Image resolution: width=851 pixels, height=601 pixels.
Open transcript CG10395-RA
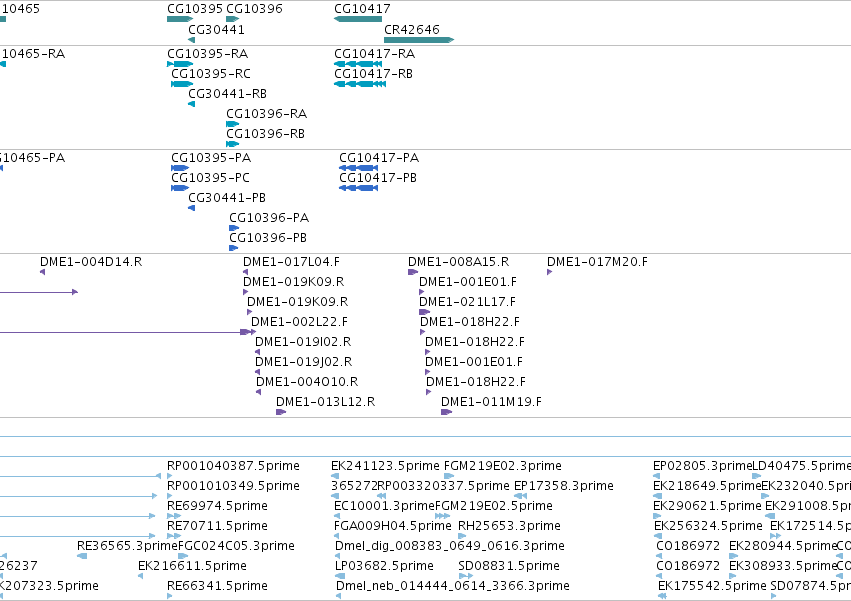207,54
